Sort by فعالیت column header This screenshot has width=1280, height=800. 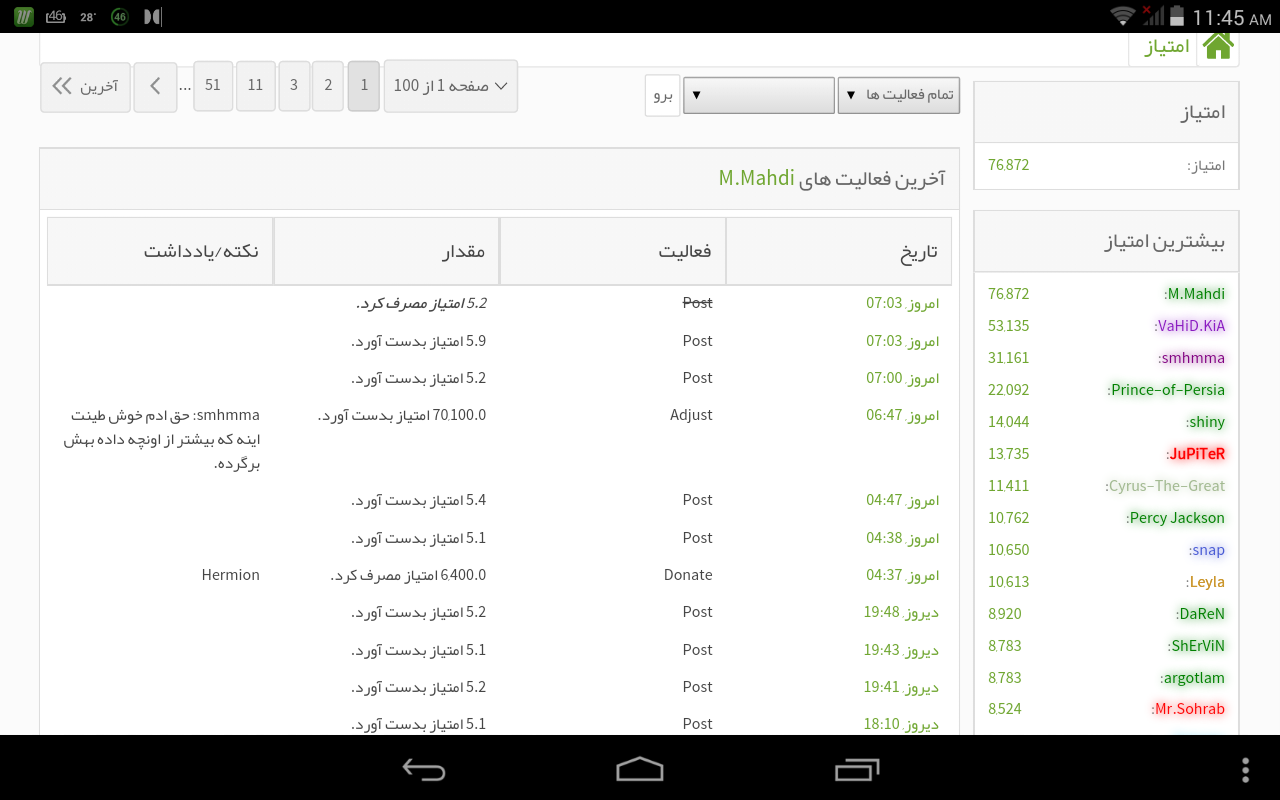(x=613, y=251)
